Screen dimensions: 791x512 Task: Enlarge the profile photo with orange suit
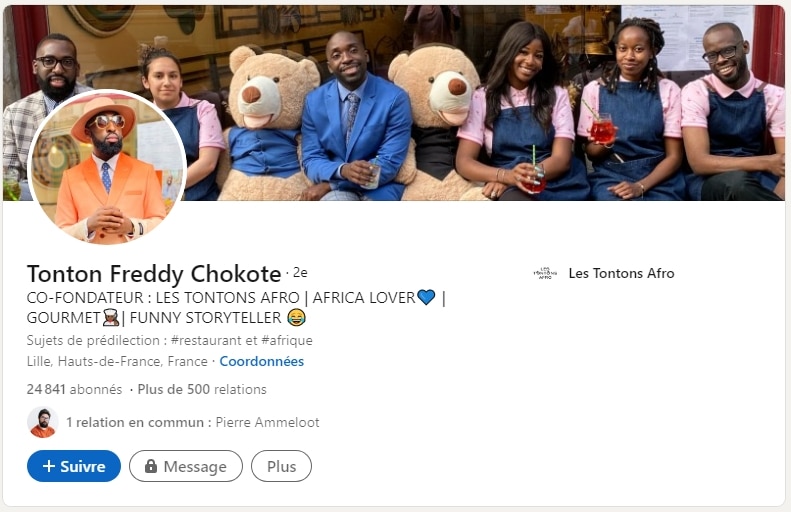coord(107,167)
